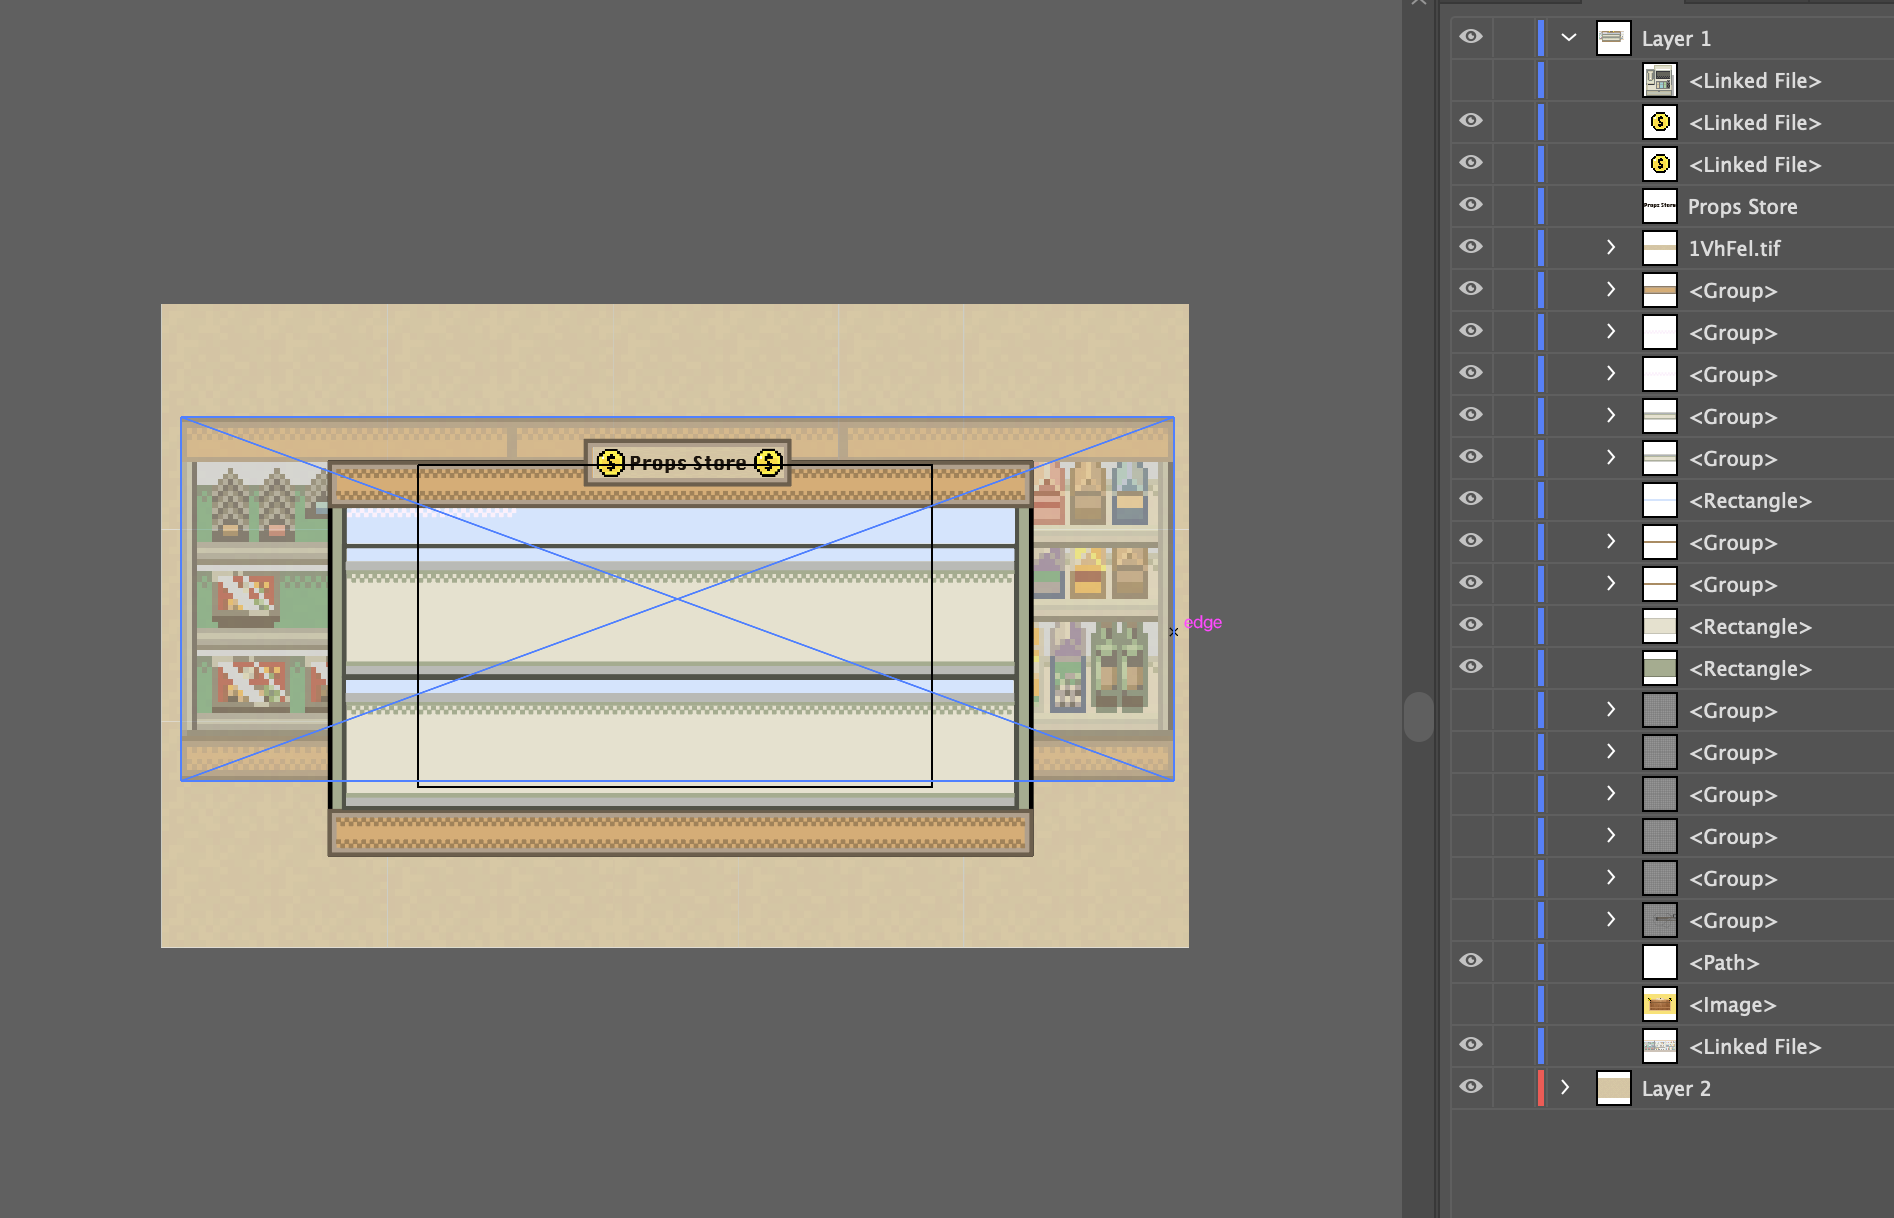
Task: Hide the Linked File just above Layer 2
Action: pyautogui.click(x=1470, y=1045)
